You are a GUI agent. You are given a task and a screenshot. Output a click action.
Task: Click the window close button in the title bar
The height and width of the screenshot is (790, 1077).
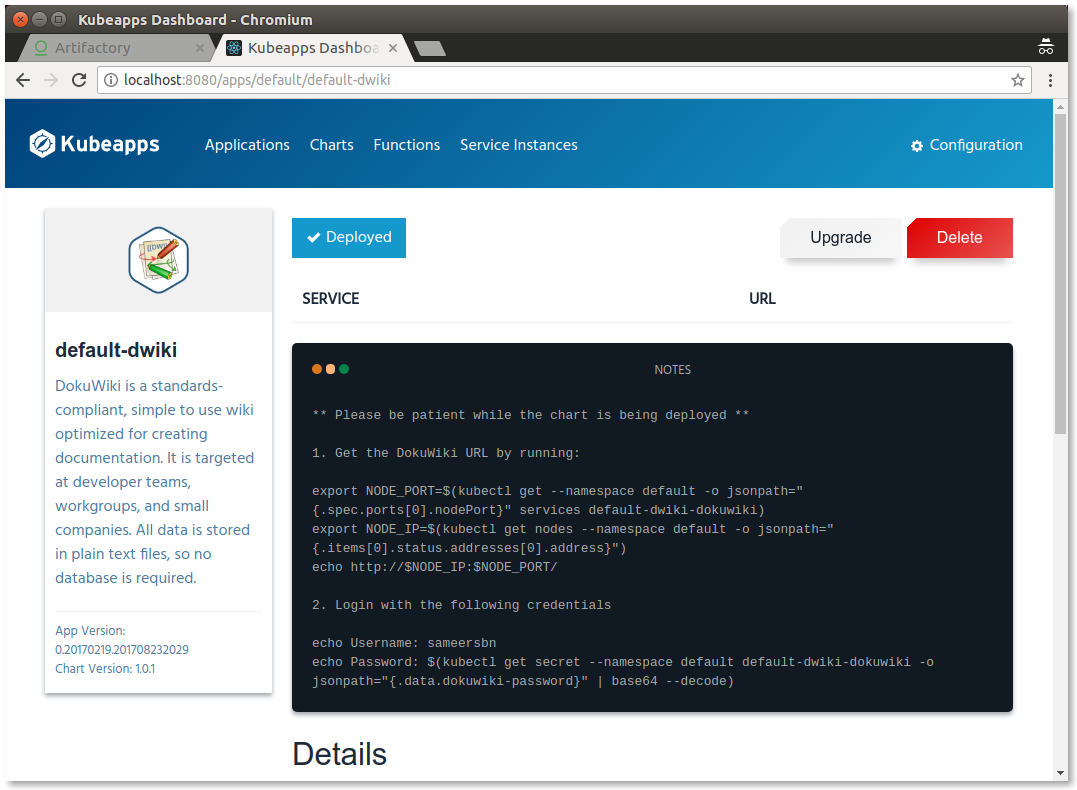coord(20,19)
